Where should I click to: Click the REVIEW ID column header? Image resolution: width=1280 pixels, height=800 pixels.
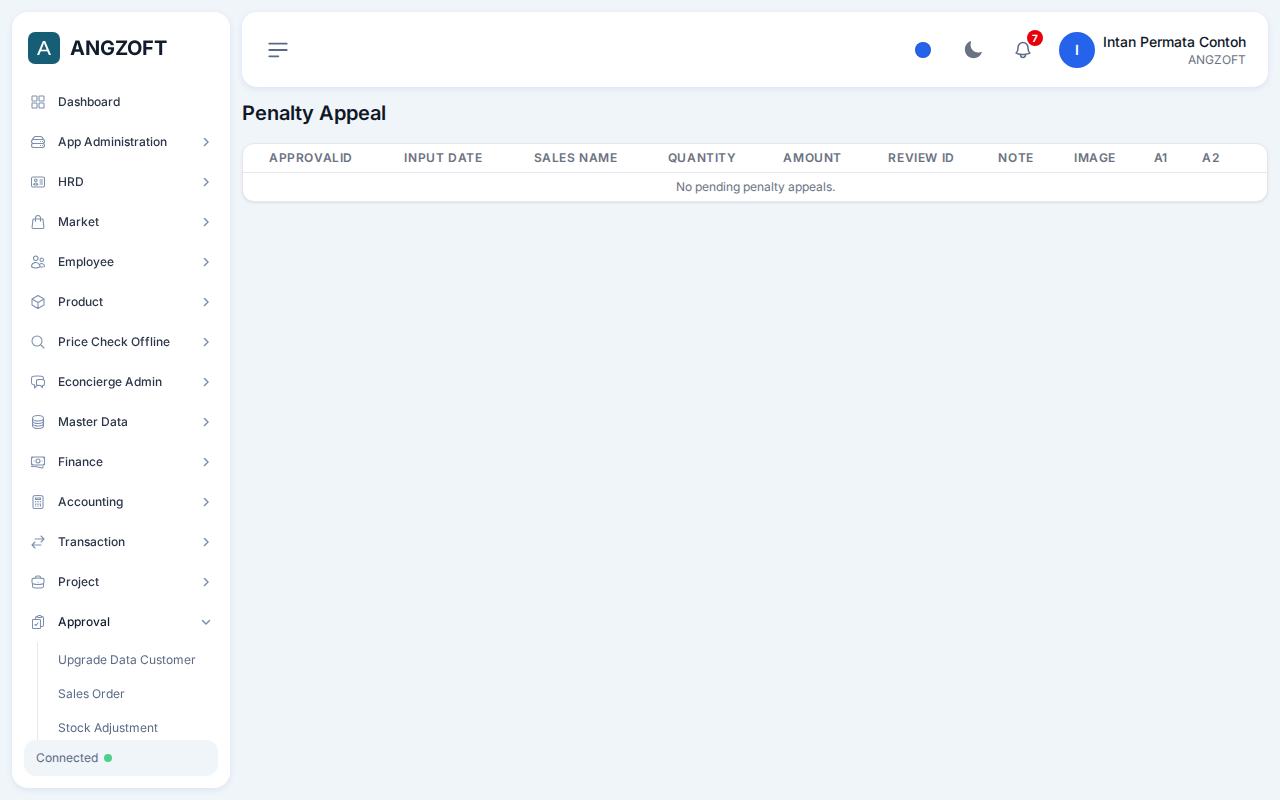click(921, 158)
